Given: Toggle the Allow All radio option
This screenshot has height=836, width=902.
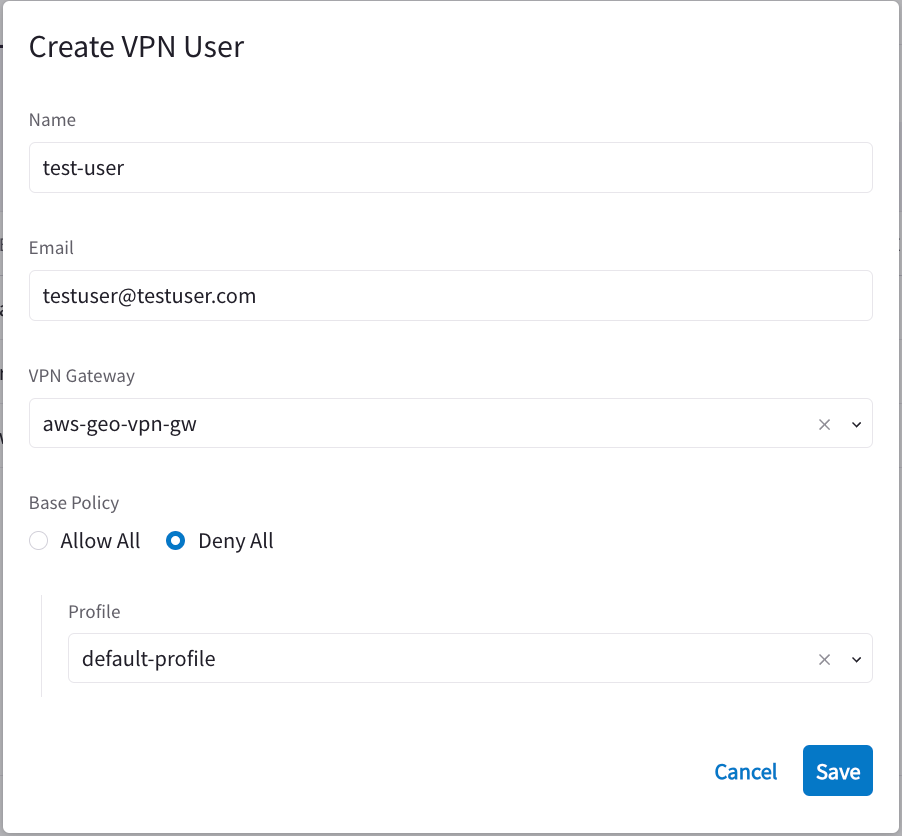Looking at the screenshot, I should [x=38, y=540].
